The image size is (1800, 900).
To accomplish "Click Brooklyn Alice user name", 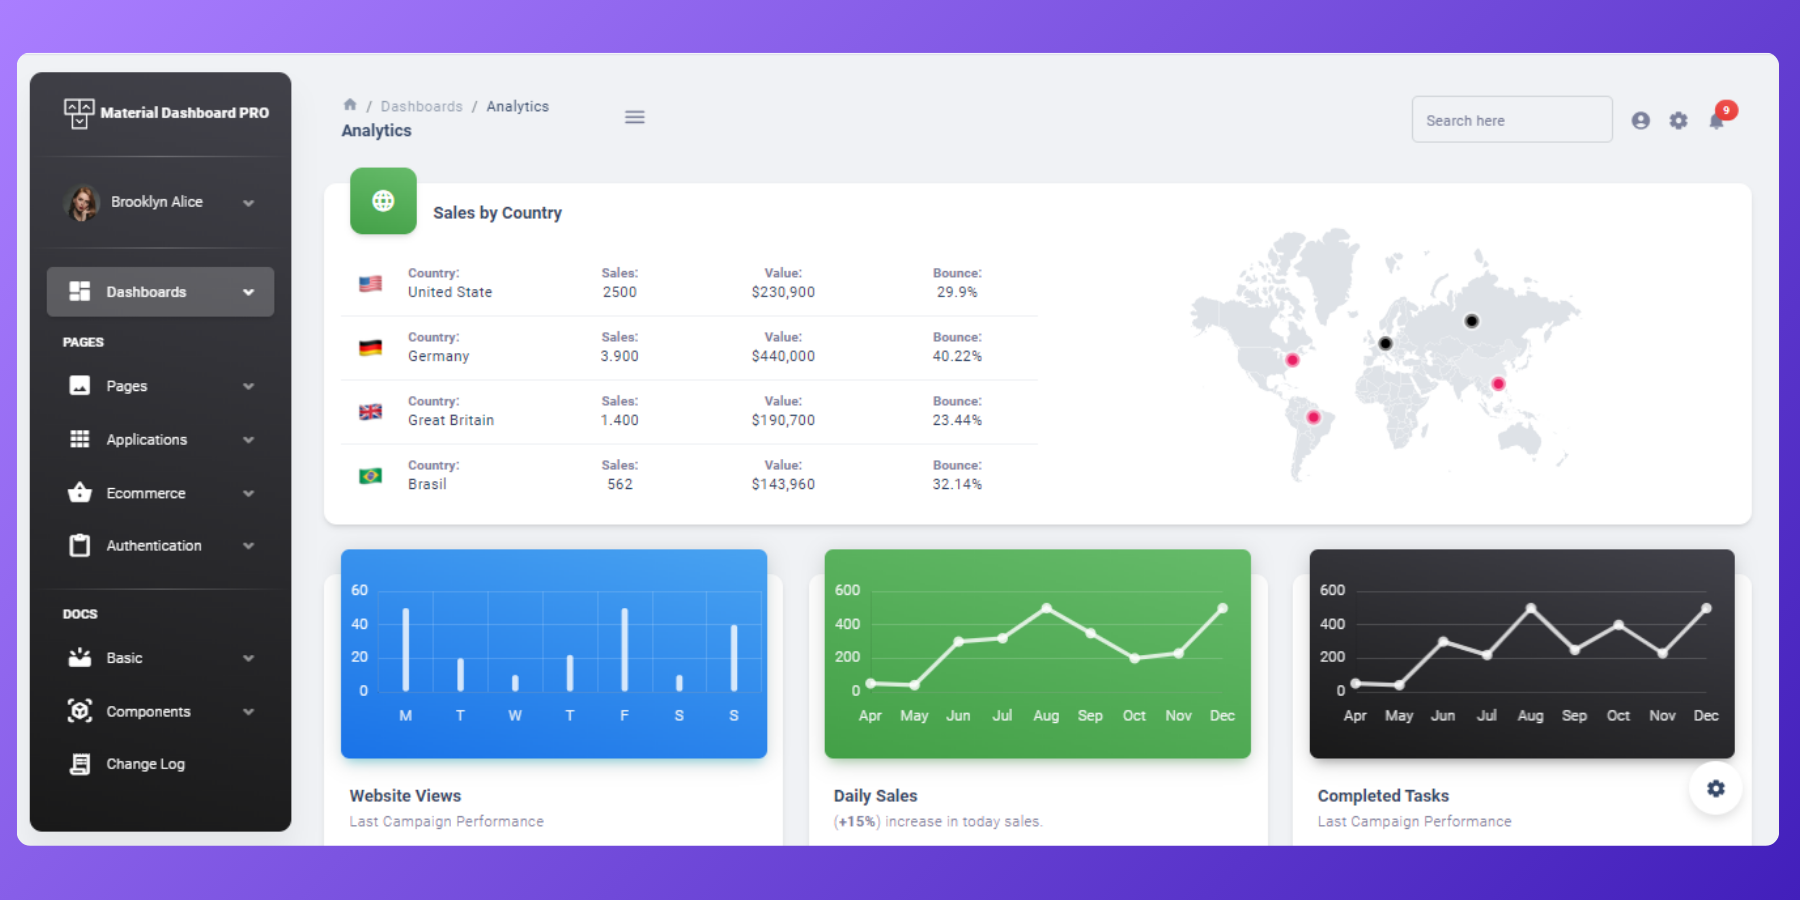I will coord(157,202).
